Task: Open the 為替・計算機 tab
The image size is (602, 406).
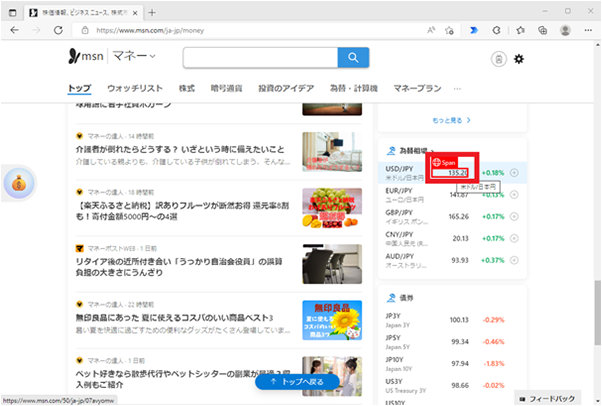Action: point(354,88)
